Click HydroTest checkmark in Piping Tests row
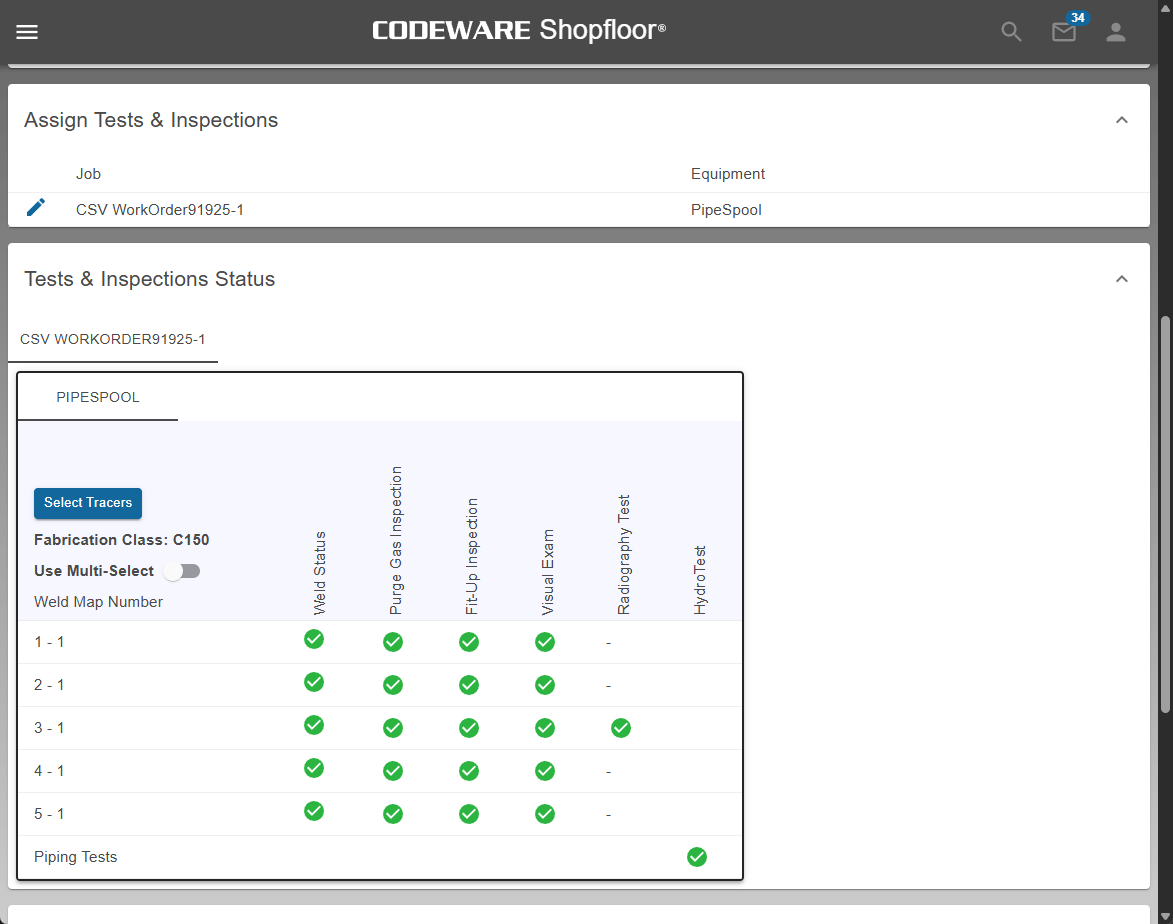 coord(697,857)
